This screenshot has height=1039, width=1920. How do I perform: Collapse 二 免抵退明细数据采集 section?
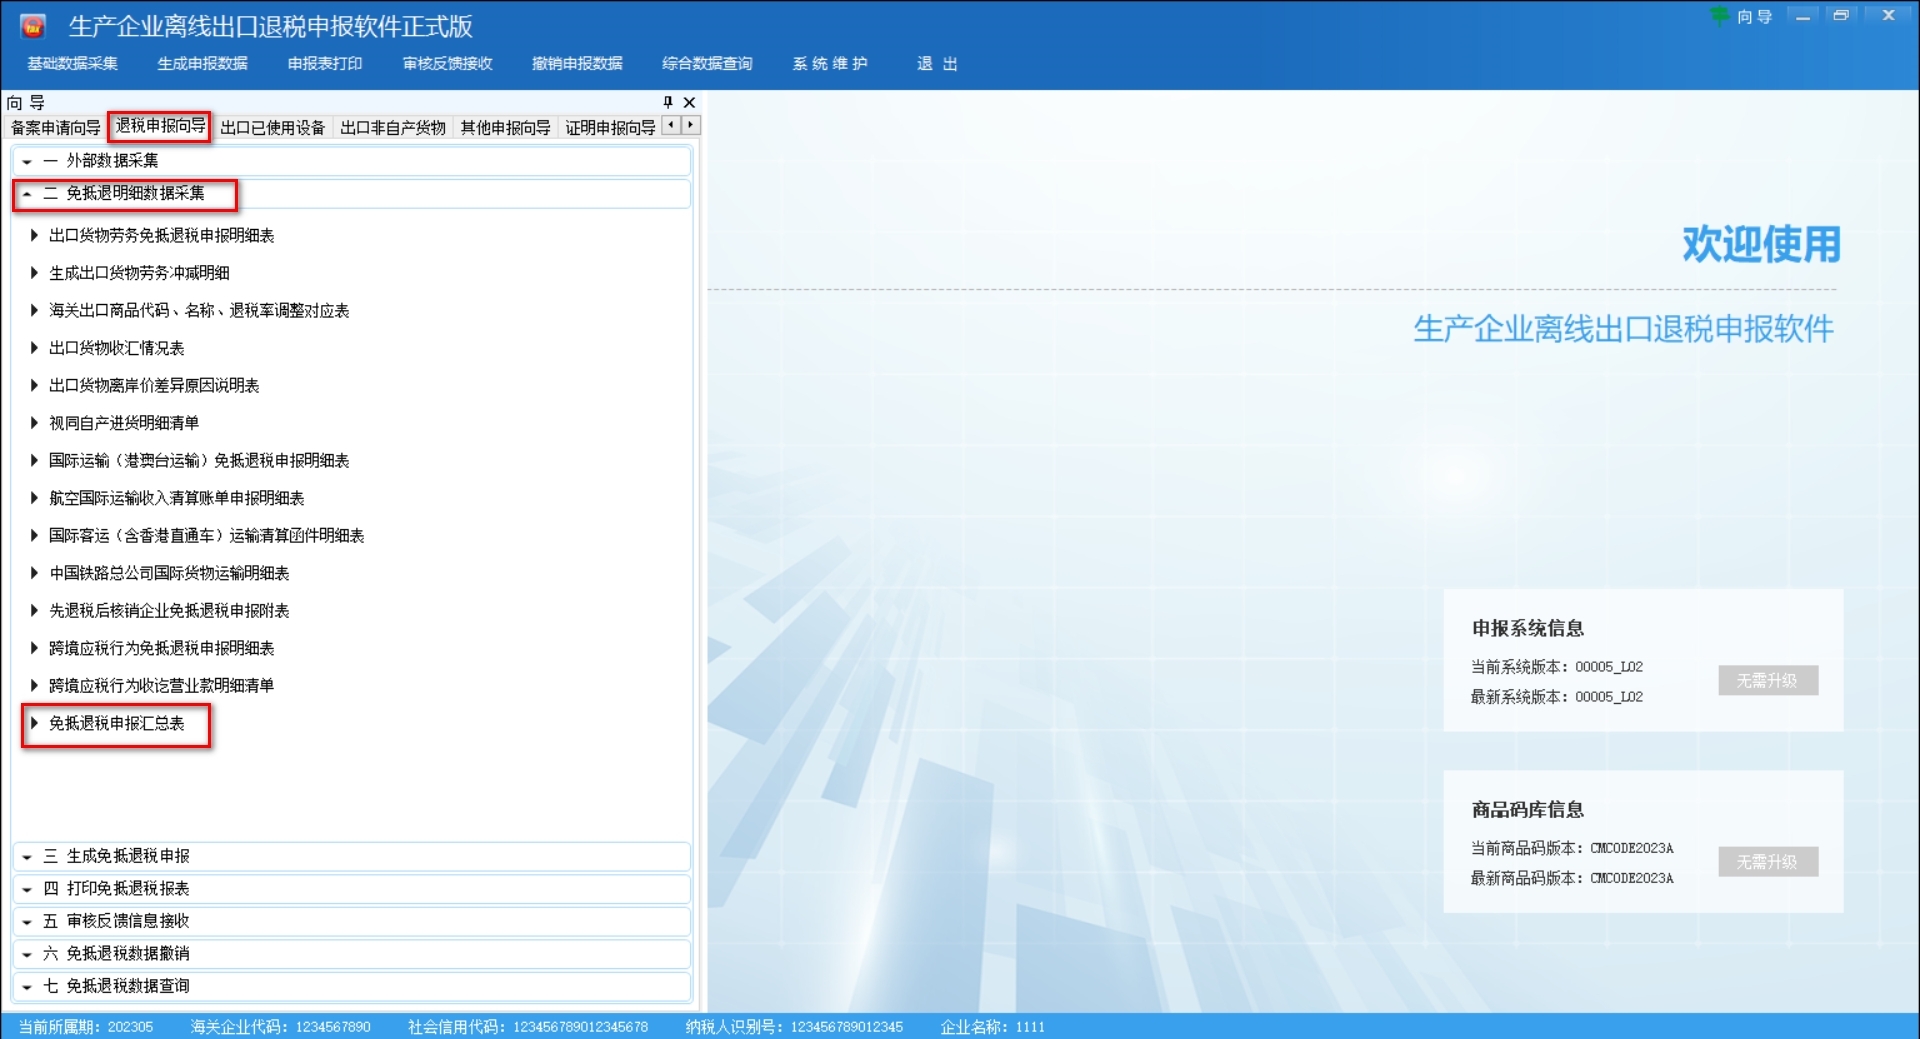27,194
